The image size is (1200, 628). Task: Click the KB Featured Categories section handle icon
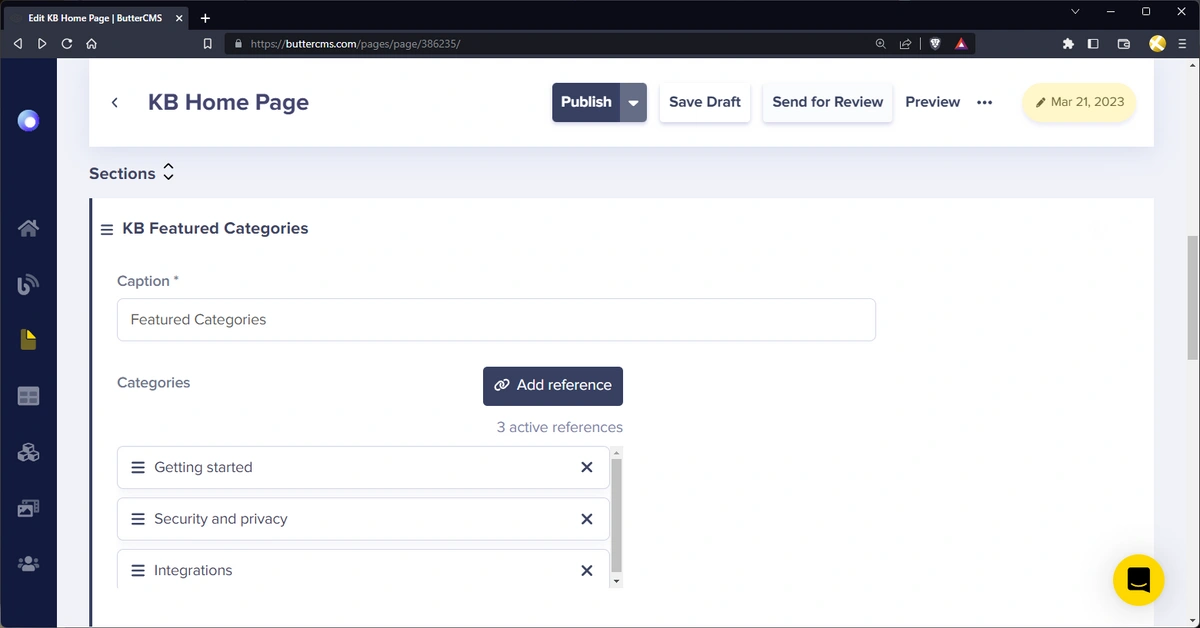pos(107,229)
